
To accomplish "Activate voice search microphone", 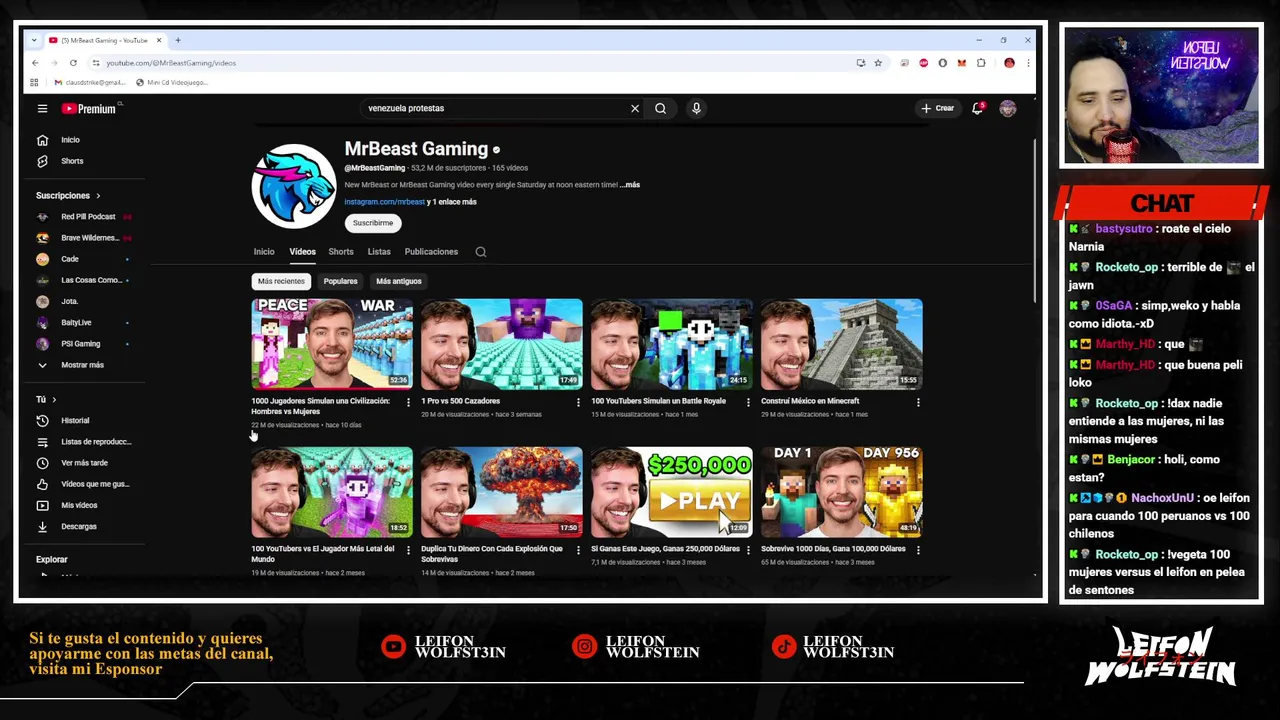I will pos(696,108).
